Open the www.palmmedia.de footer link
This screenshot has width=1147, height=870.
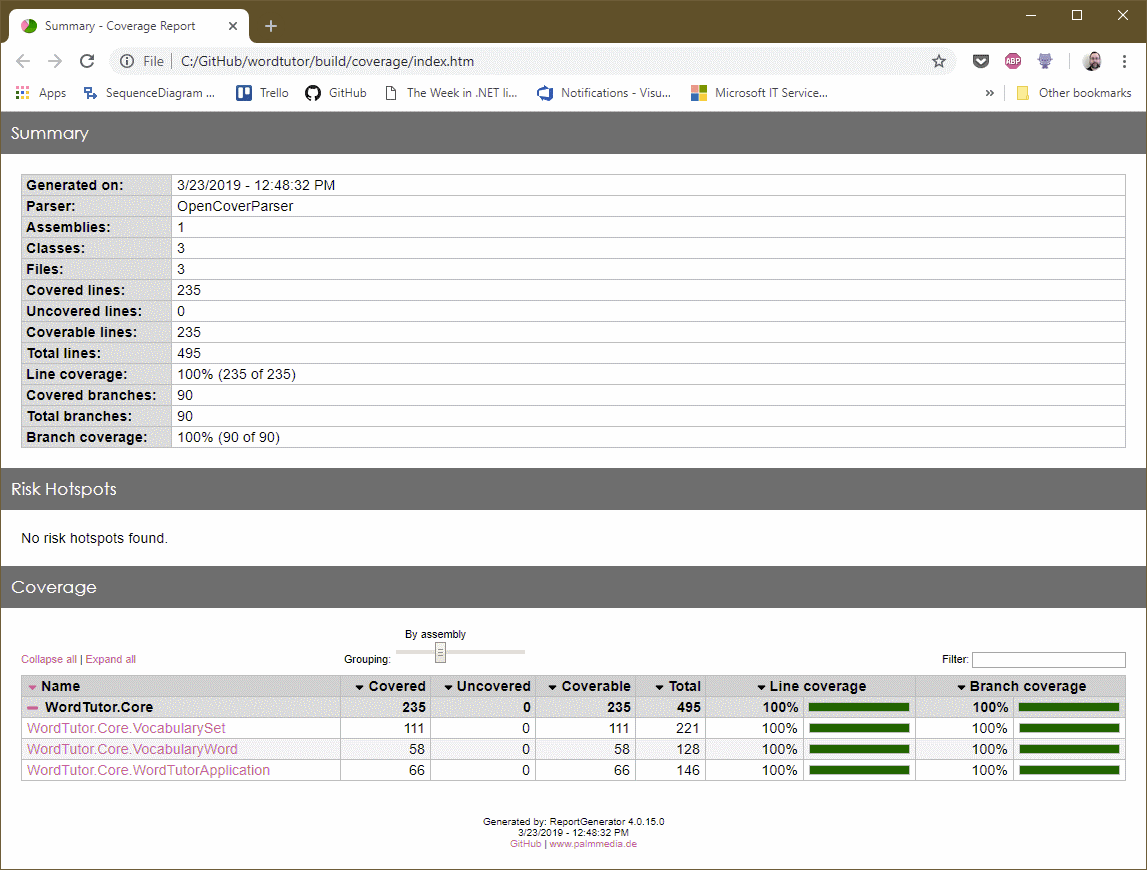pyautogui.click(x=593, y=844)
